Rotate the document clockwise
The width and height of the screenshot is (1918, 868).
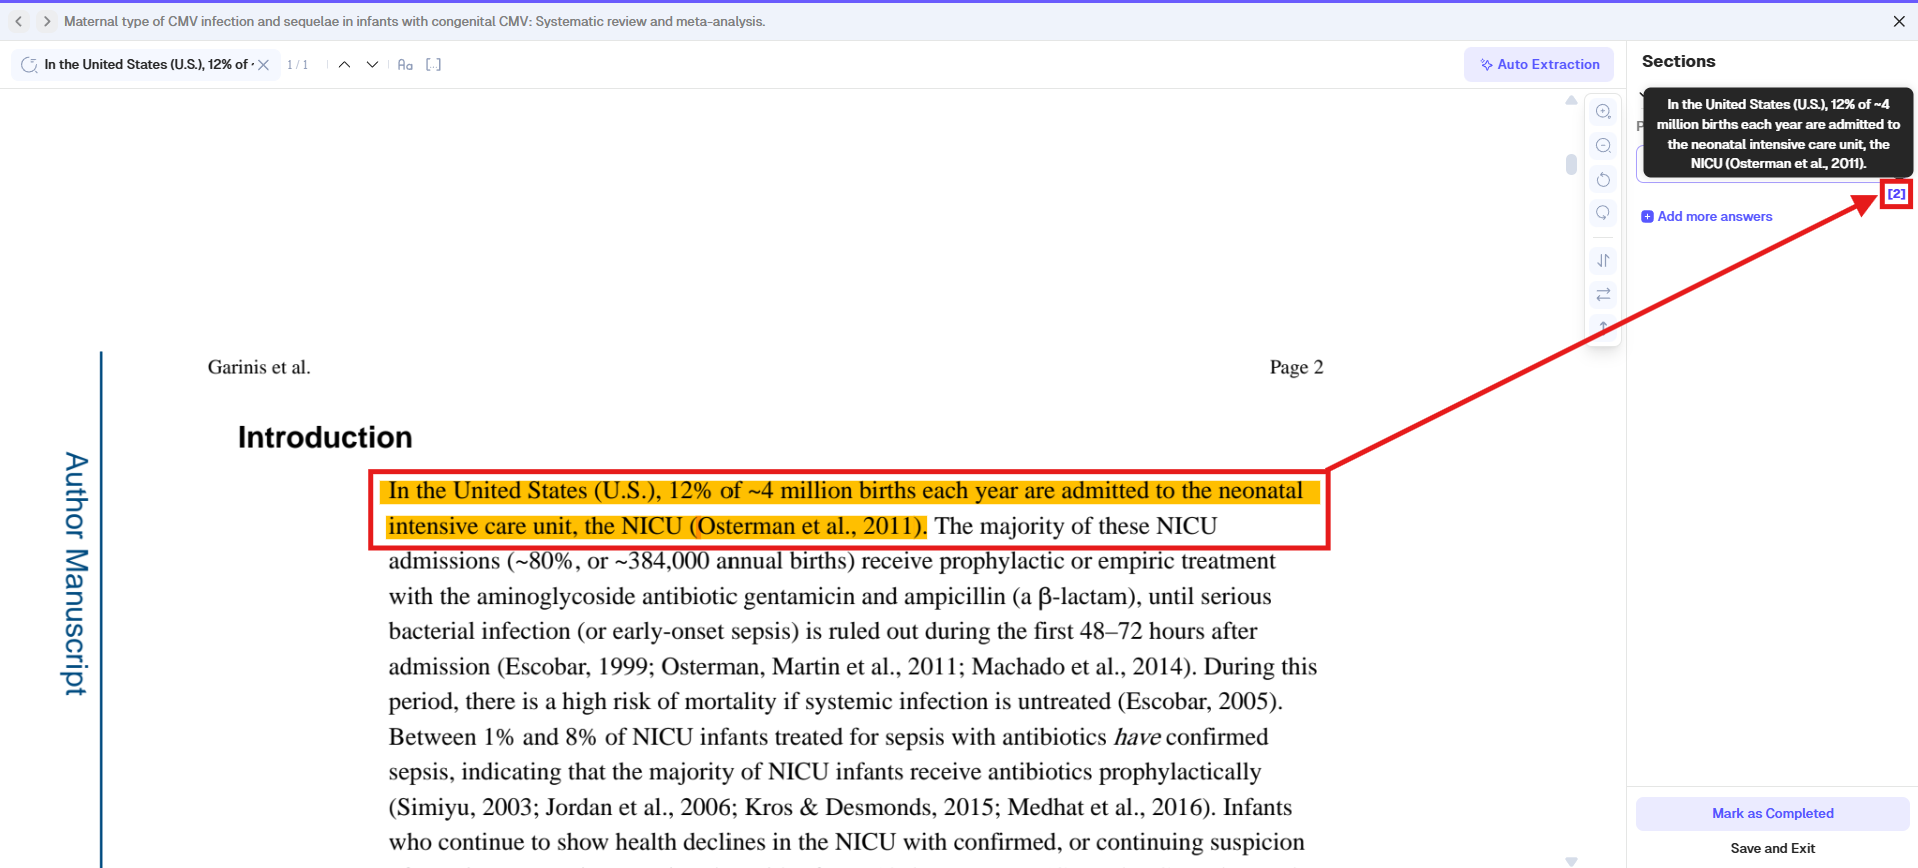pos(1603,213)
